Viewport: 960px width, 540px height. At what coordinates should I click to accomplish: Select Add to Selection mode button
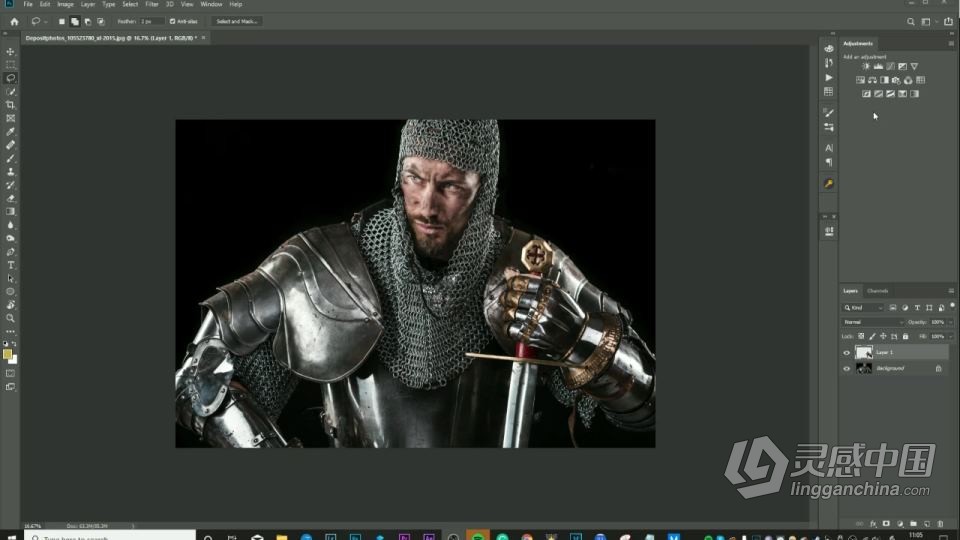pos(75,21)
